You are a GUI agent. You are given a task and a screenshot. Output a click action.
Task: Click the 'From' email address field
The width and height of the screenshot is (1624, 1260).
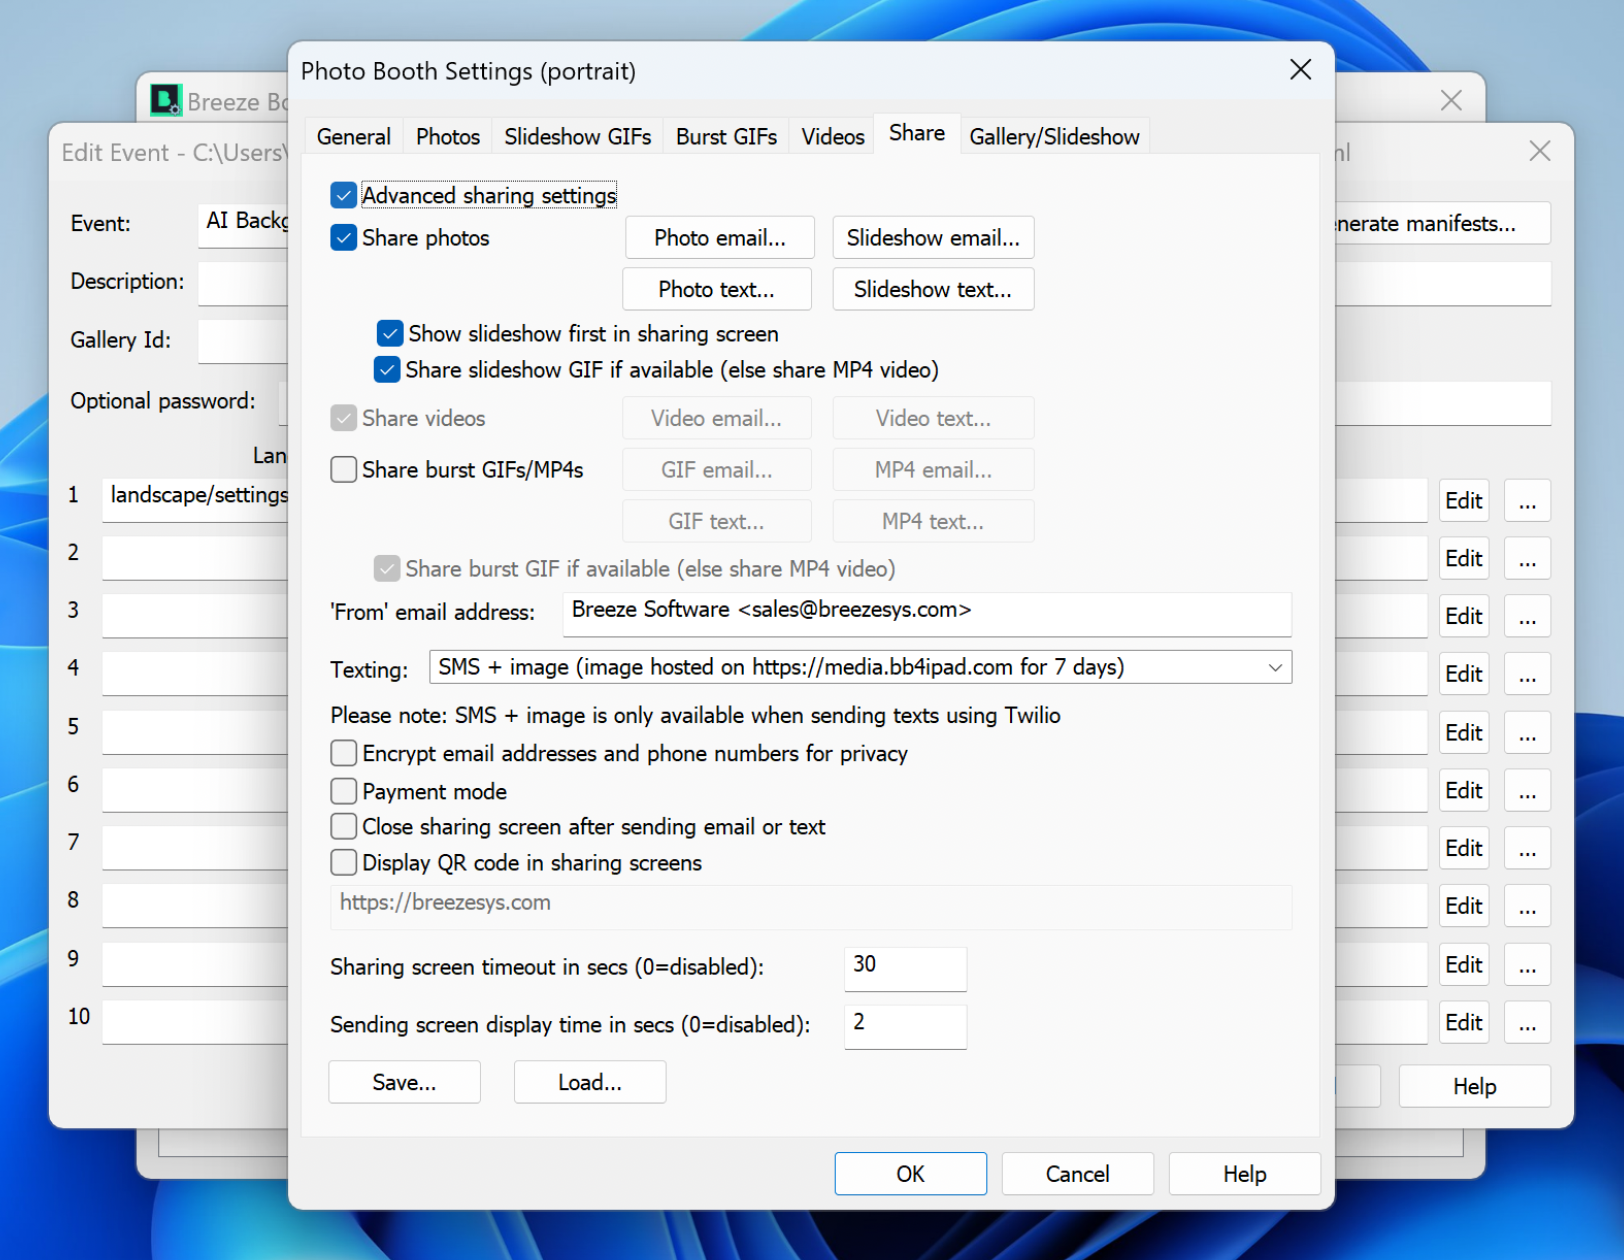(926, 611)
